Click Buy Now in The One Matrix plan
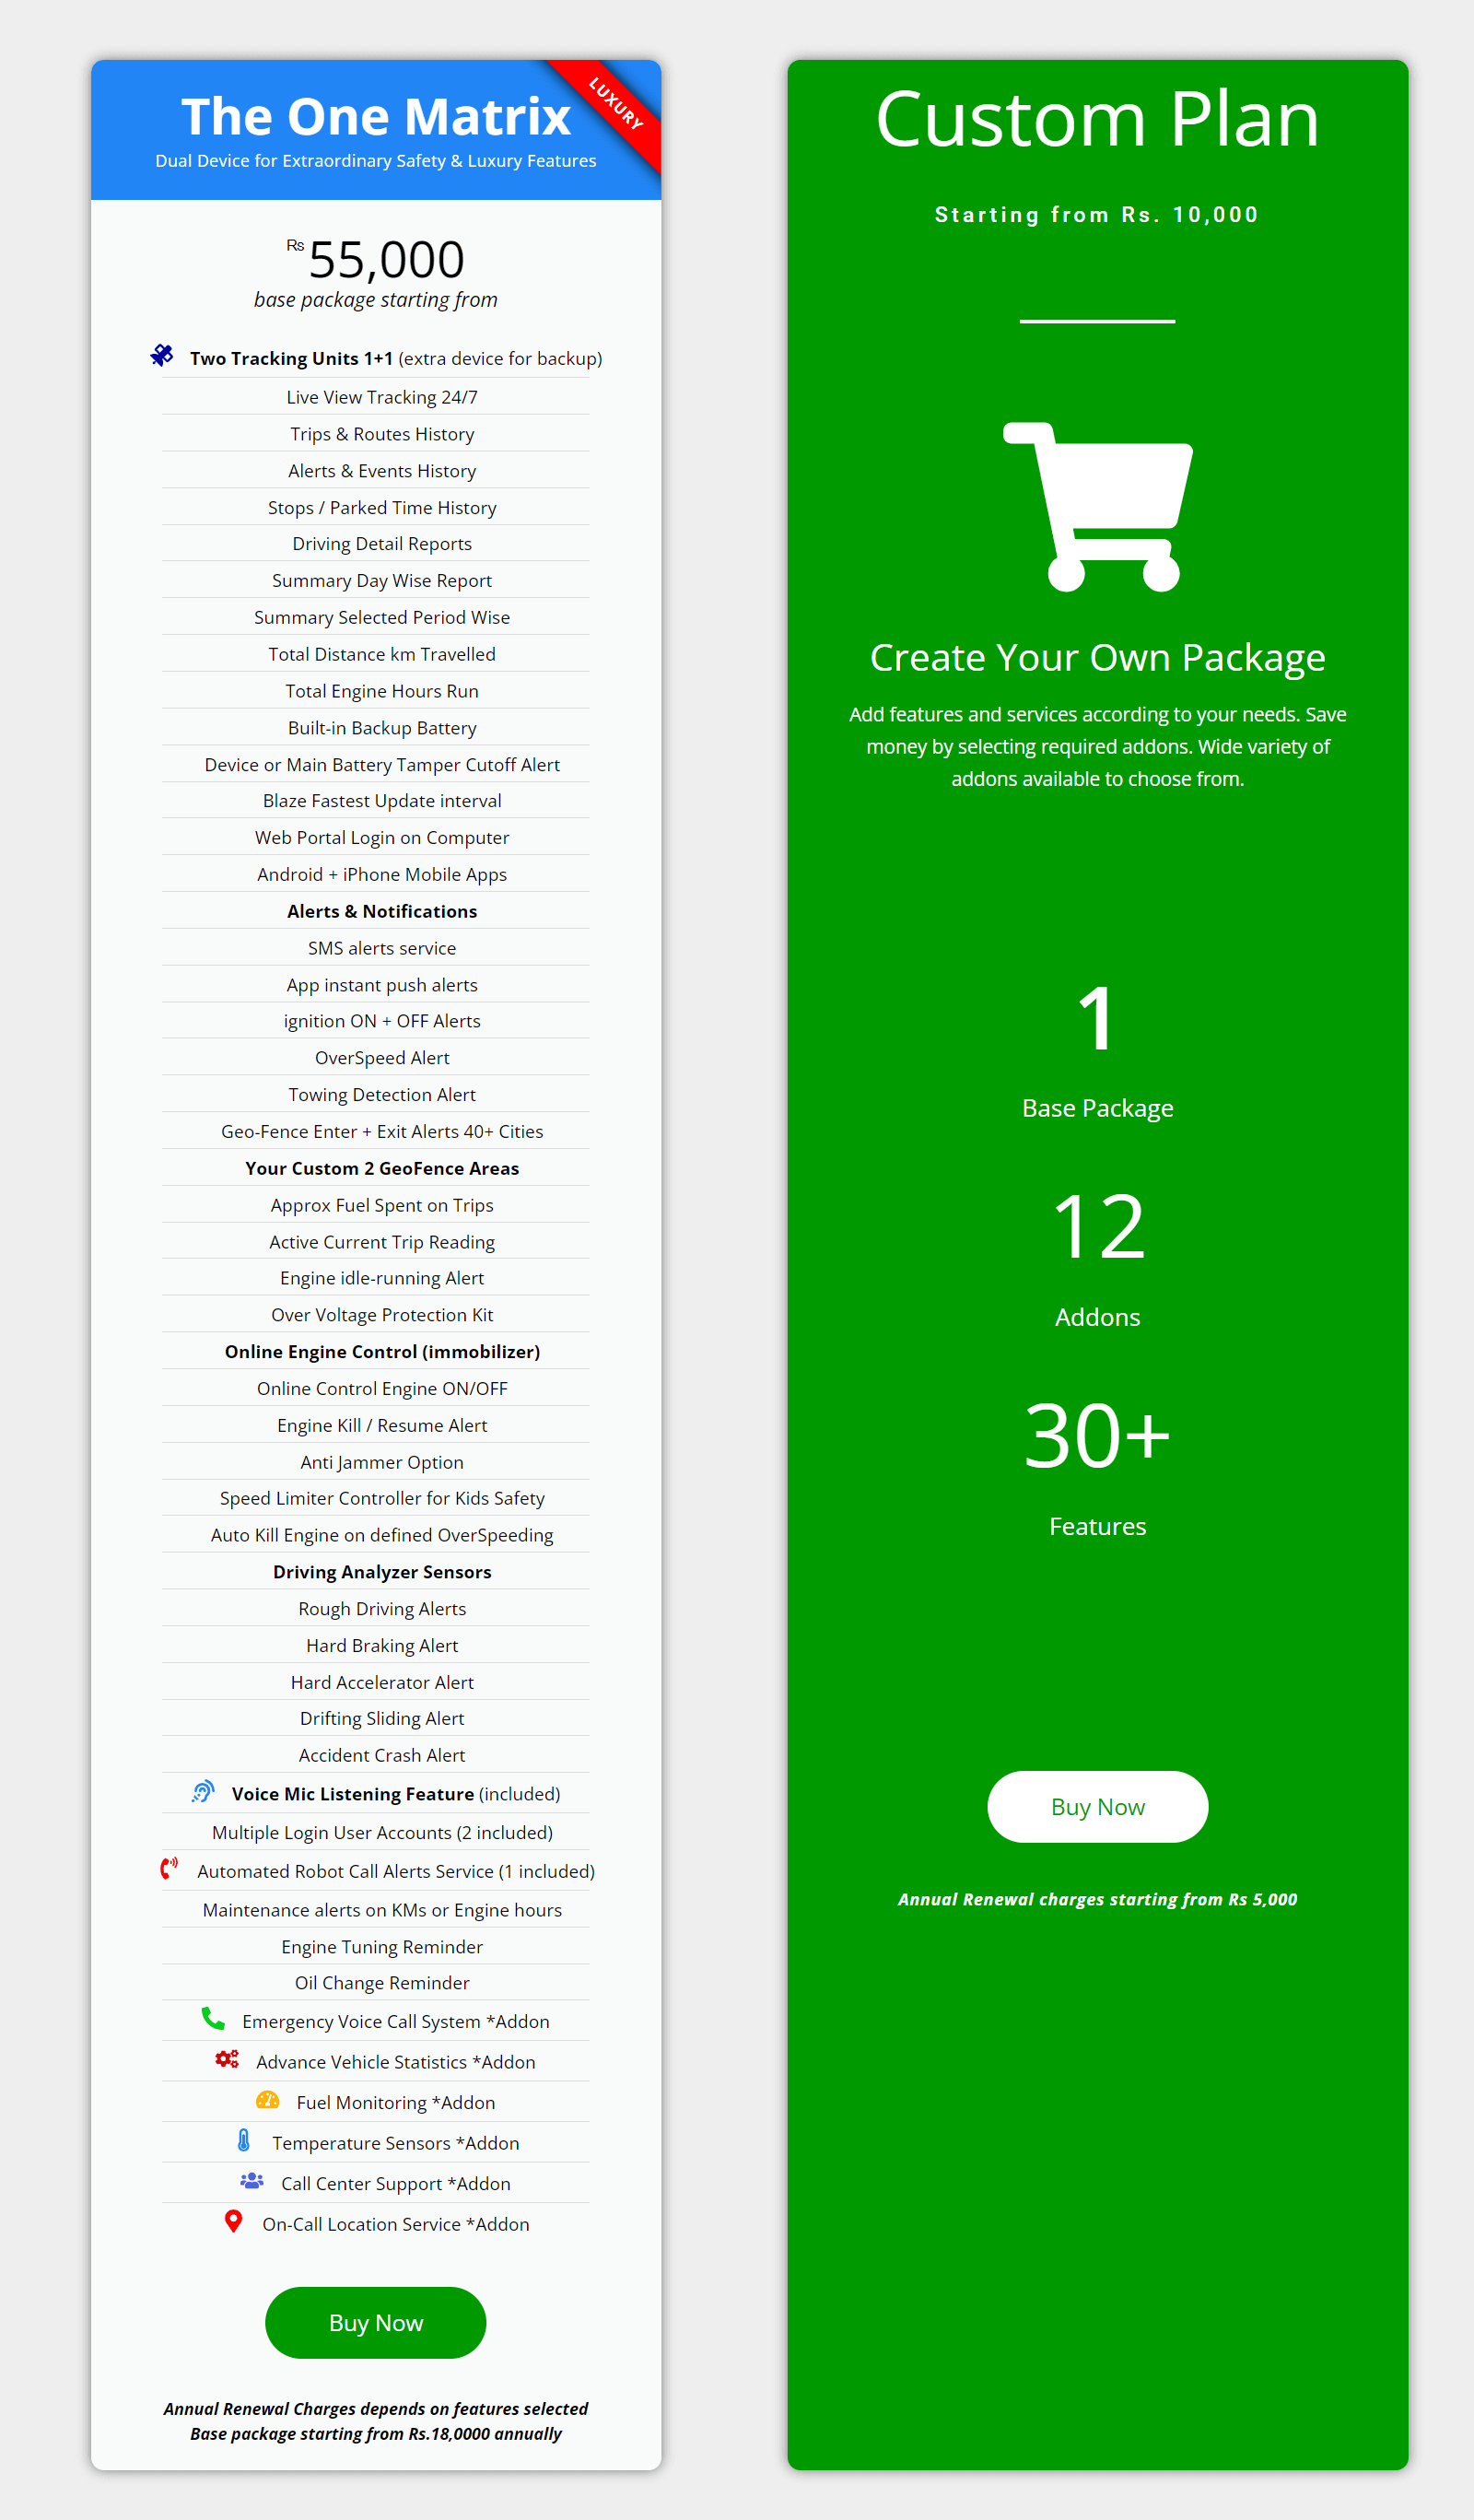 (x=376, y=2323)
